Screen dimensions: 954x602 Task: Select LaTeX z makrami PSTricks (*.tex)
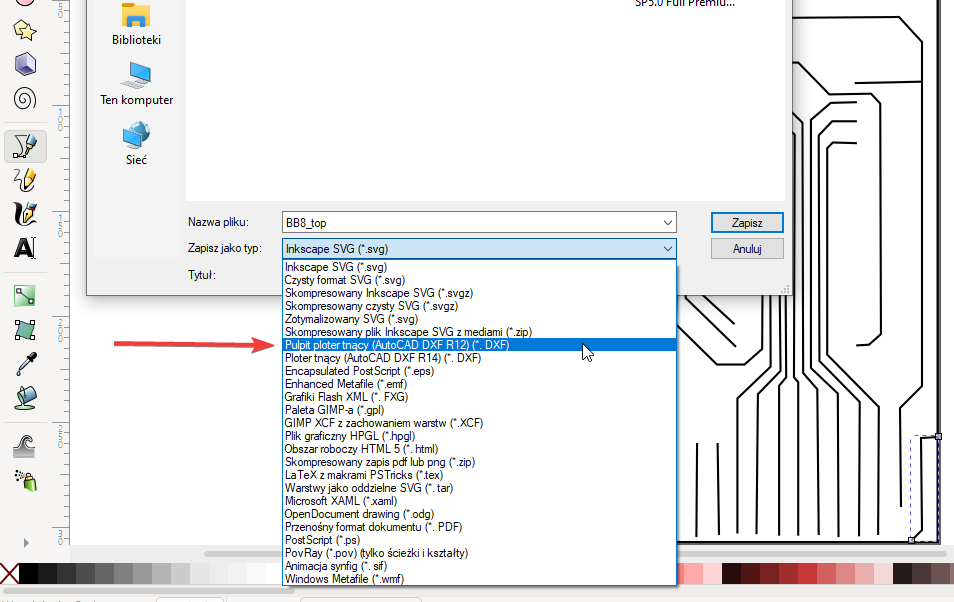479,475
